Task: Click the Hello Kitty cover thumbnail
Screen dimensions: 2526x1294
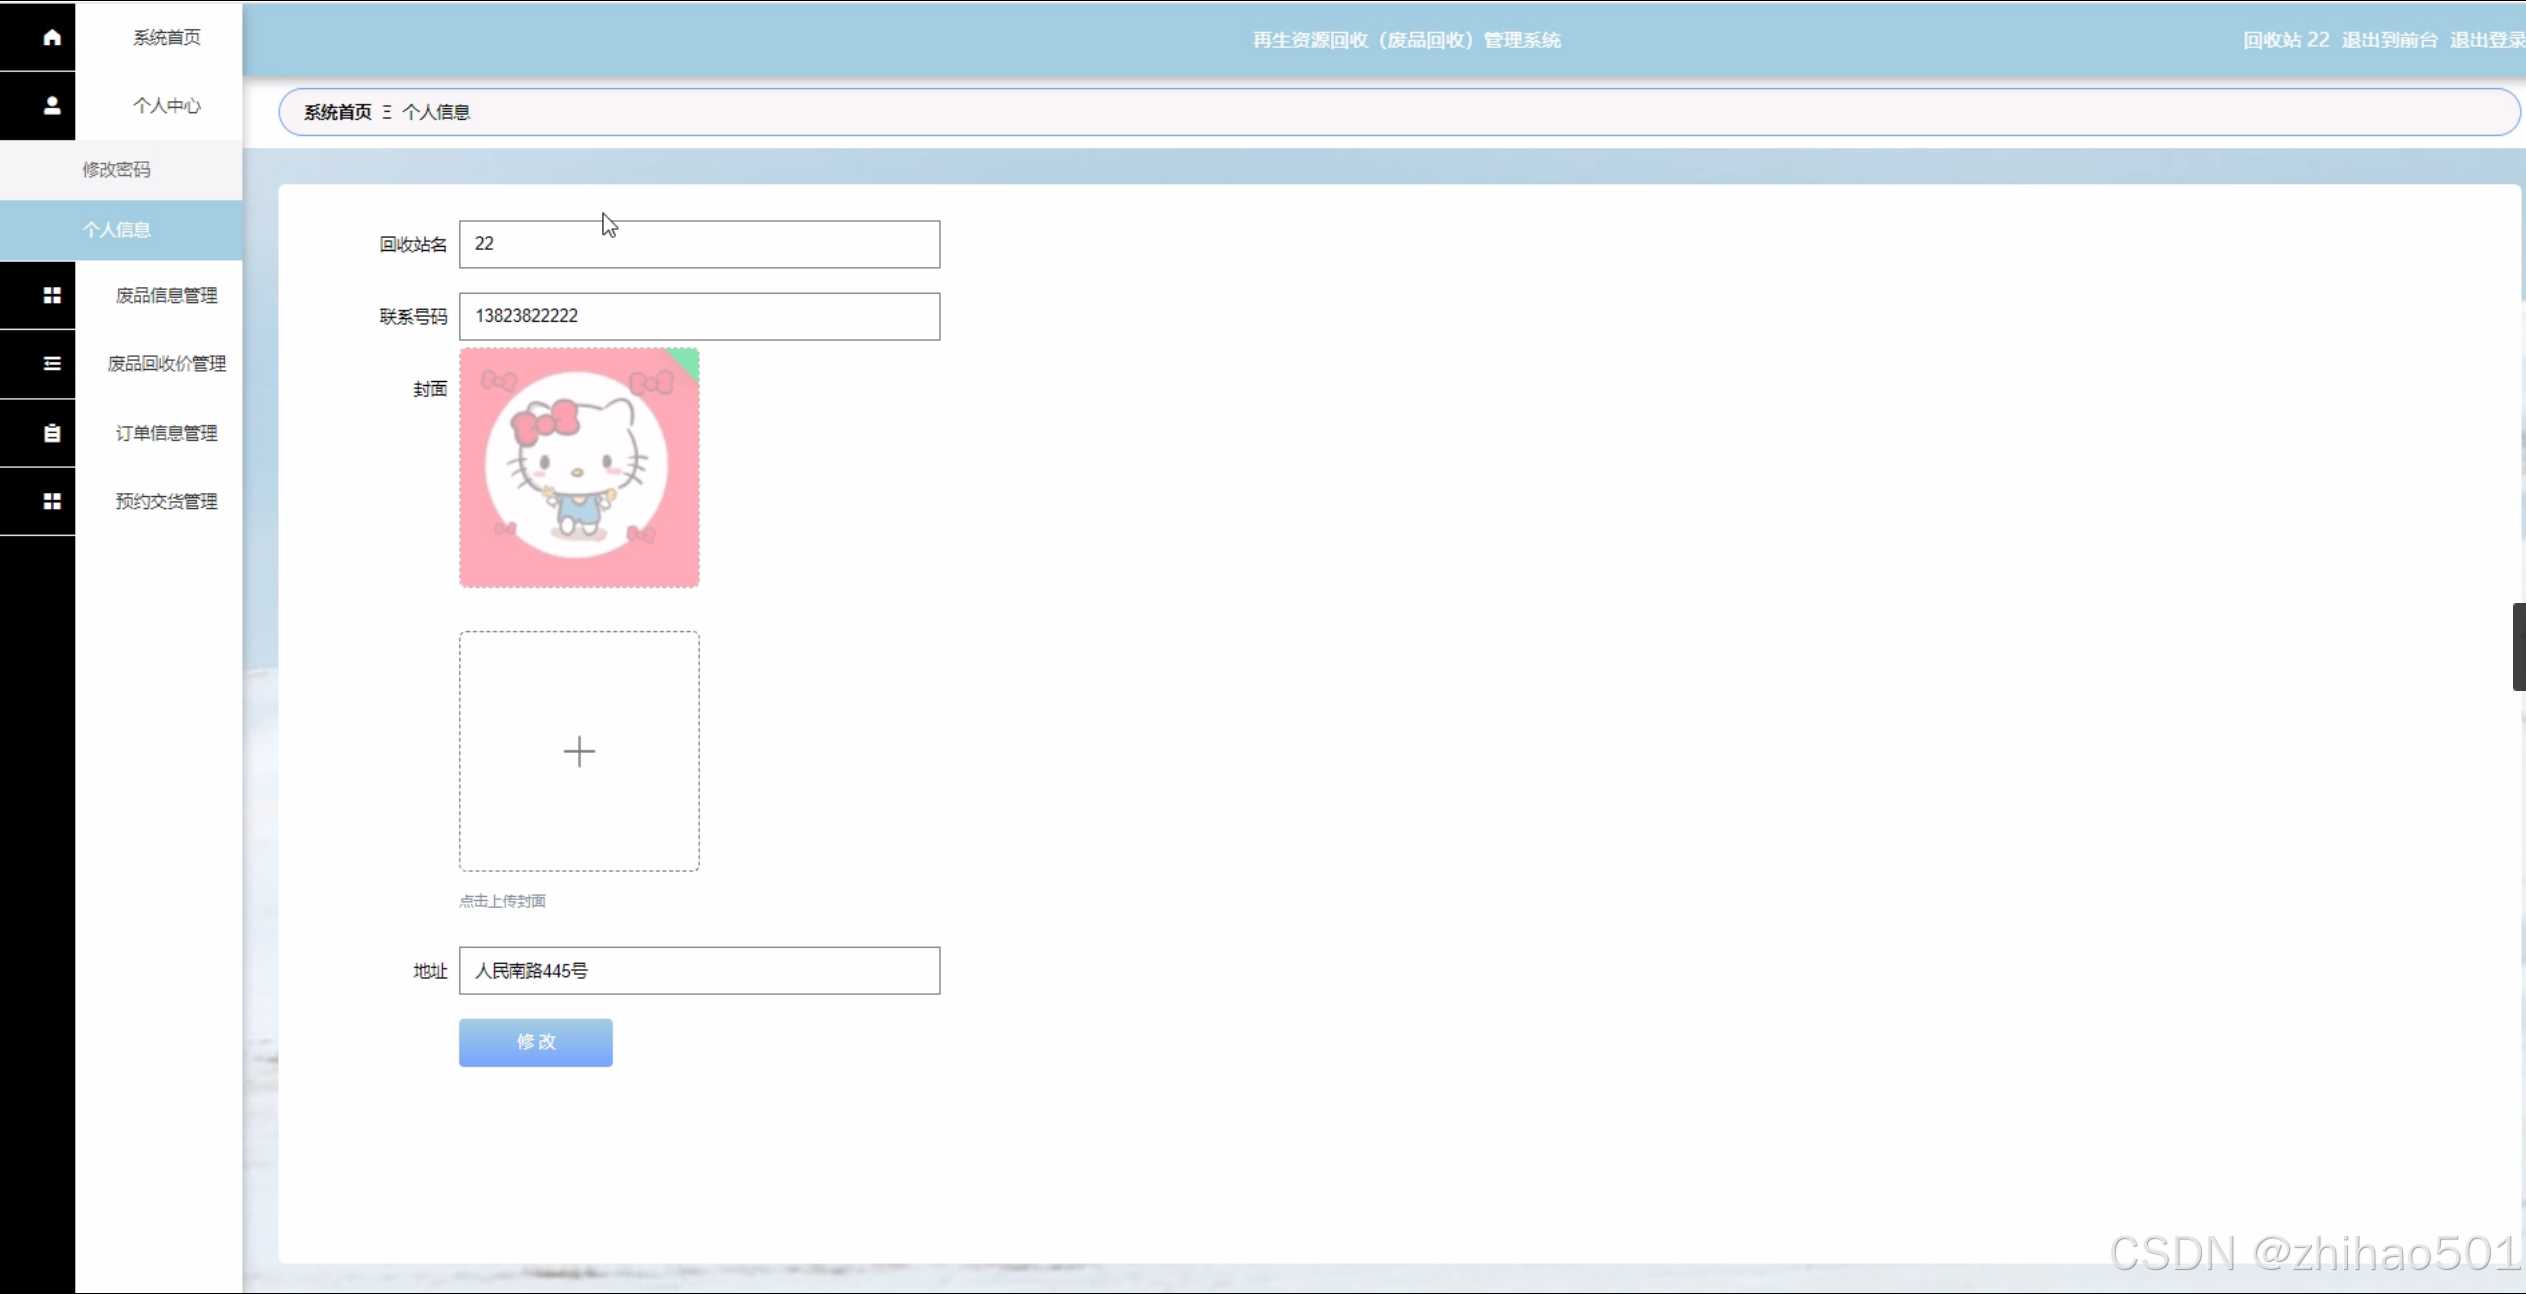Action: tap(578, 468)
